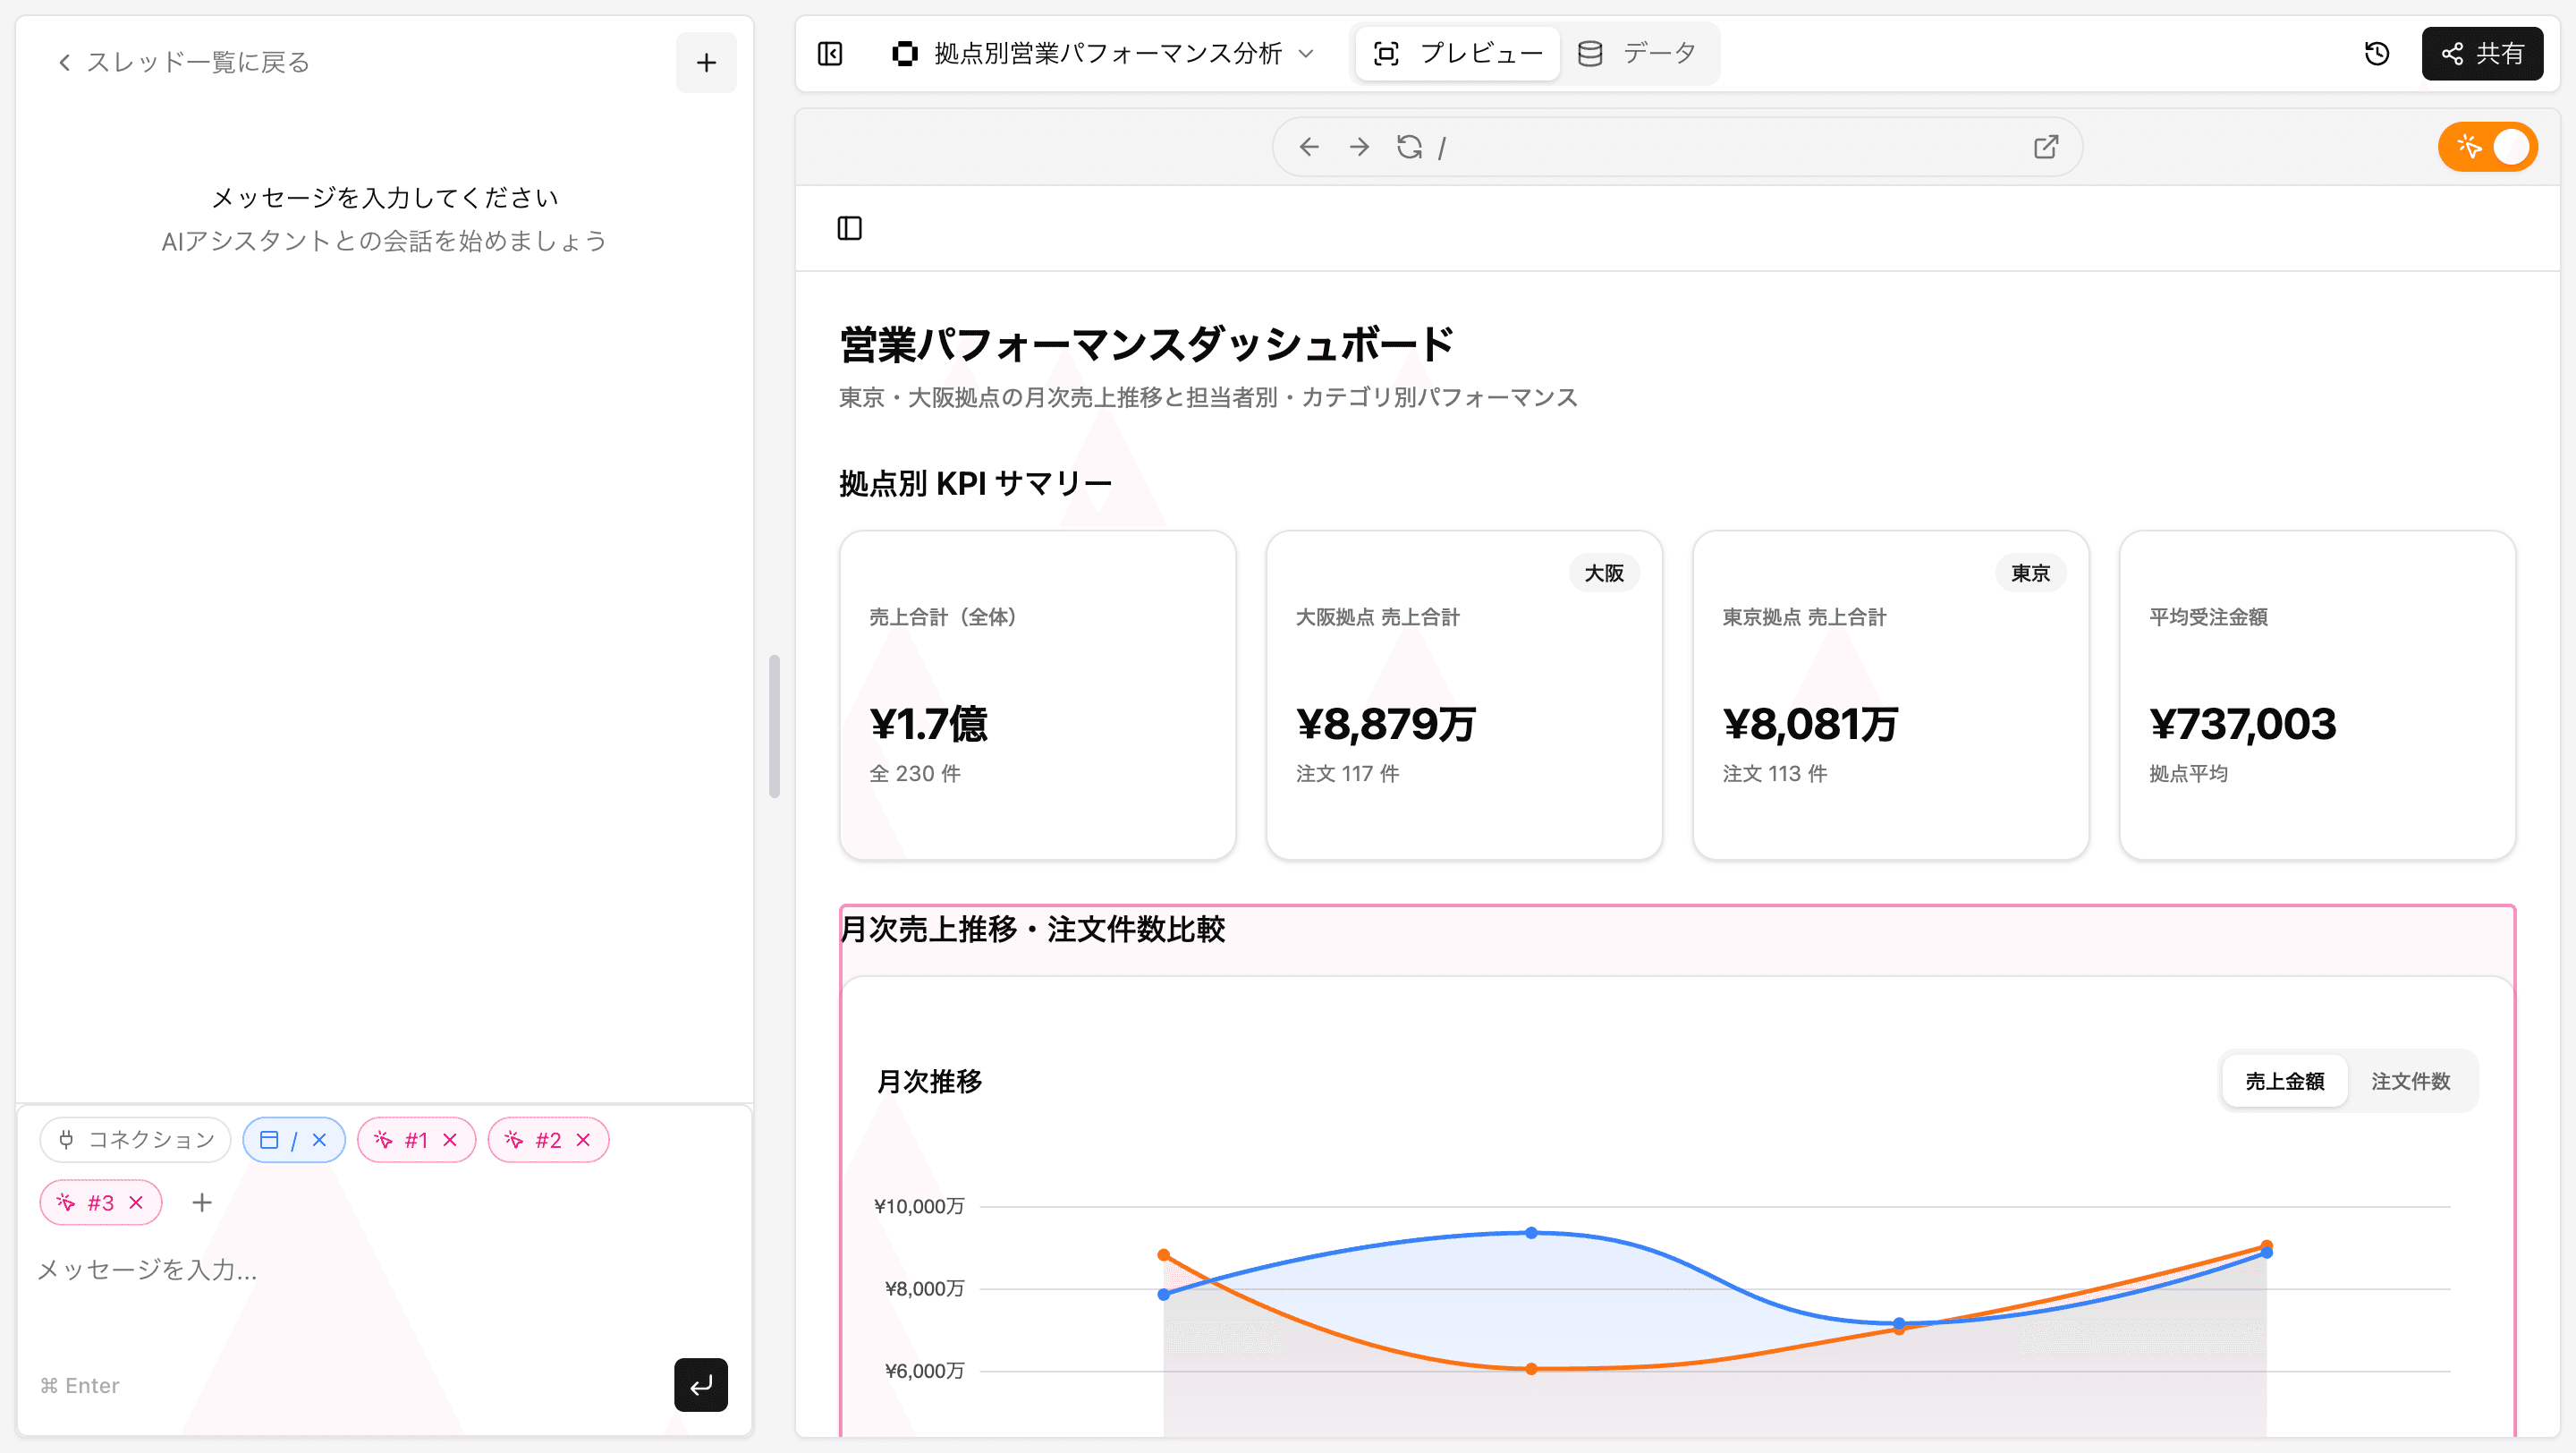Switch to the プレビュー tab

1457,53
